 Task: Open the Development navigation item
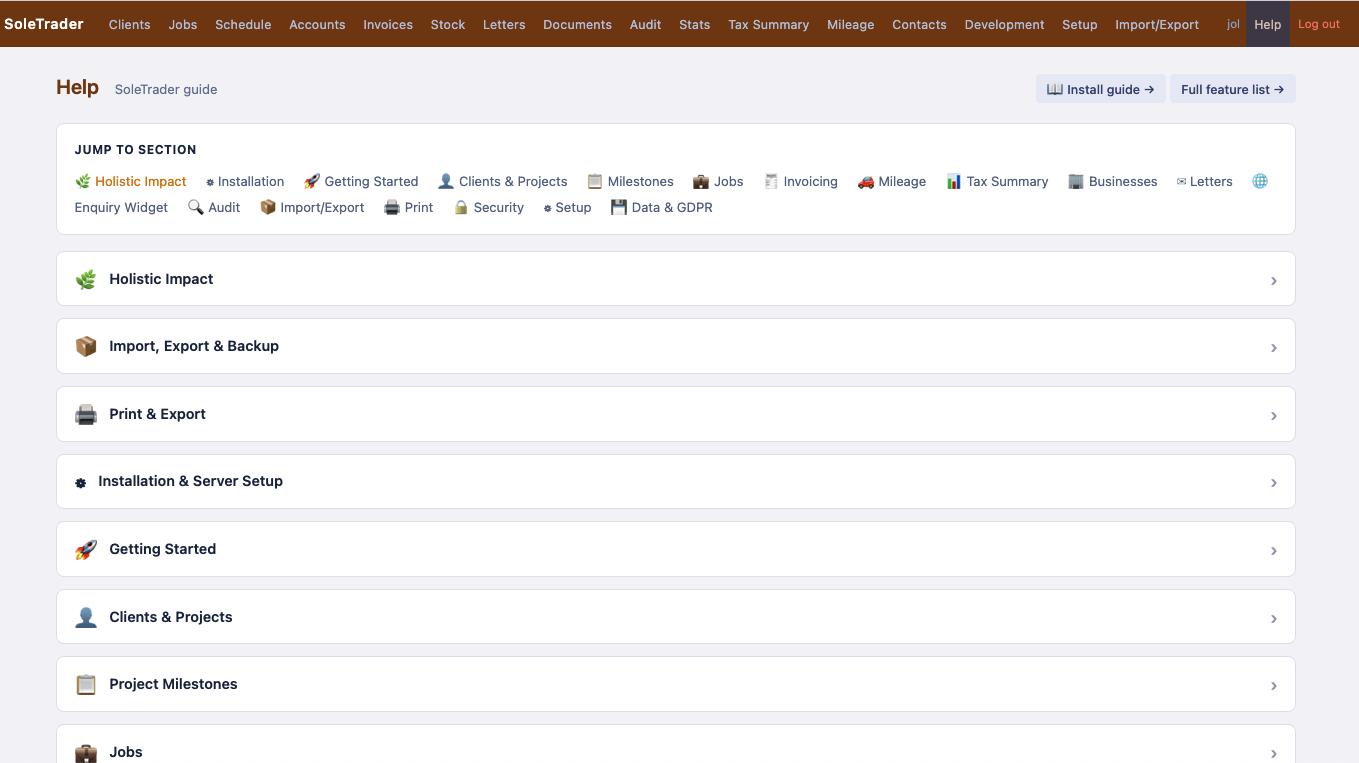pos(1004,24)
